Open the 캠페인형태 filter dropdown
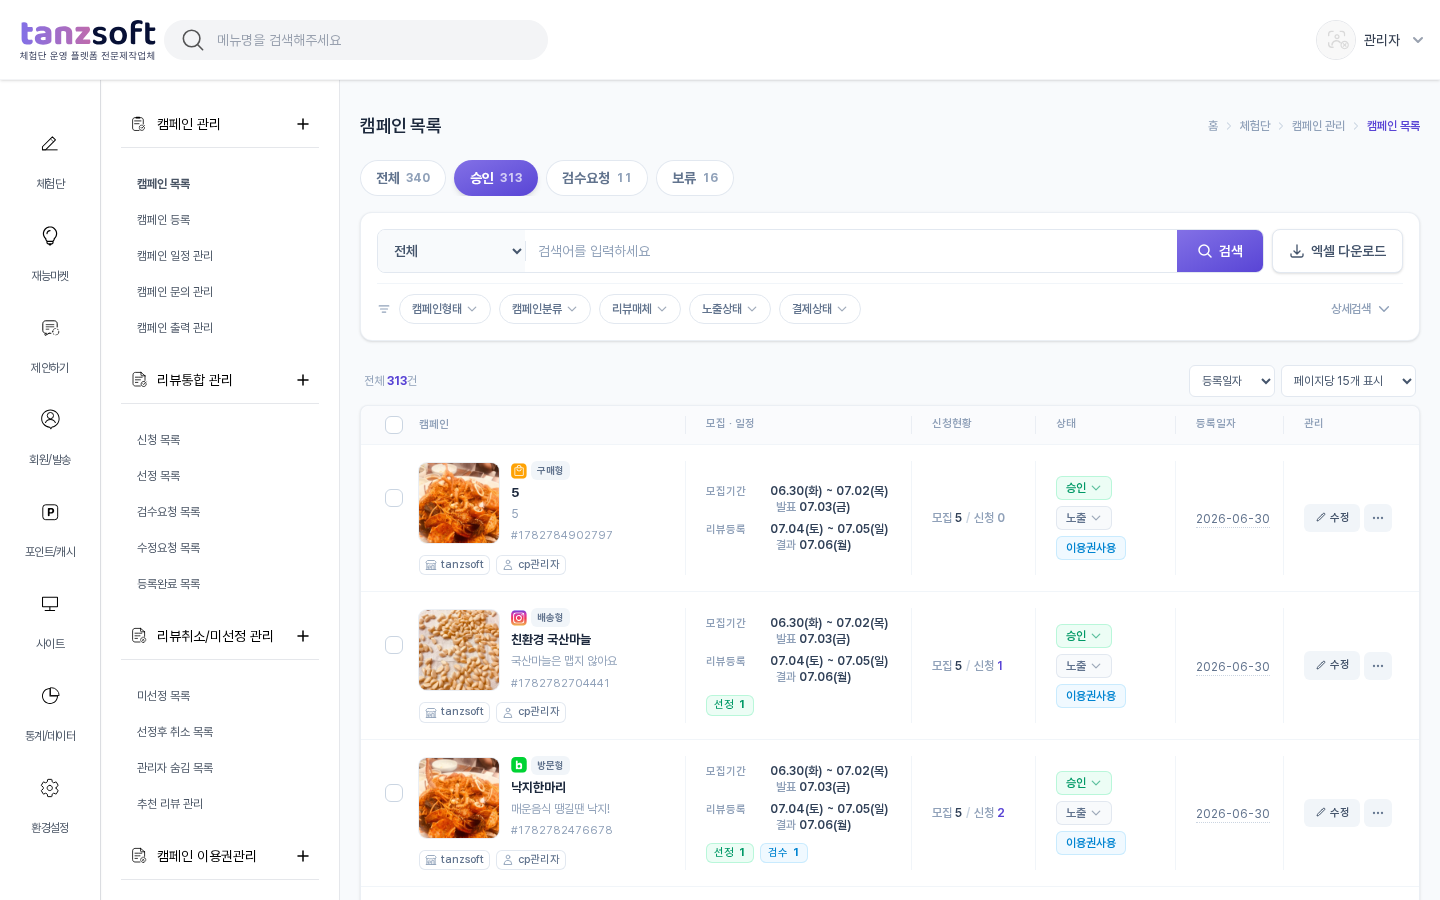This screenshot has width=1440, height=900. [x=445, y=309]
